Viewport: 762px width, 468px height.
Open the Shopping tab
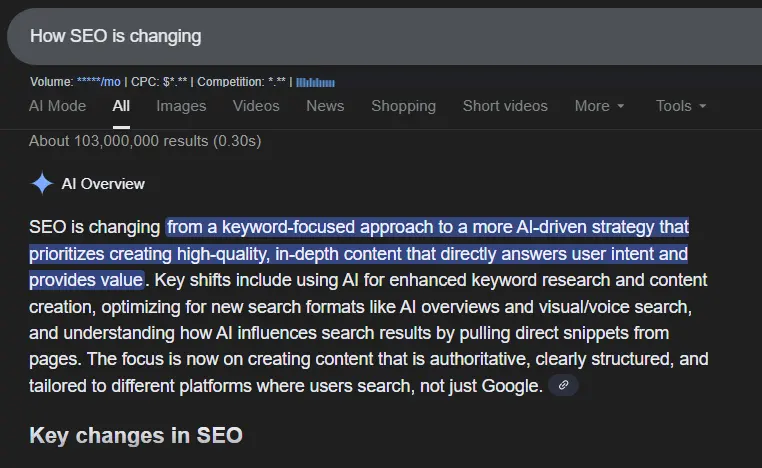(x=403, y=106)
